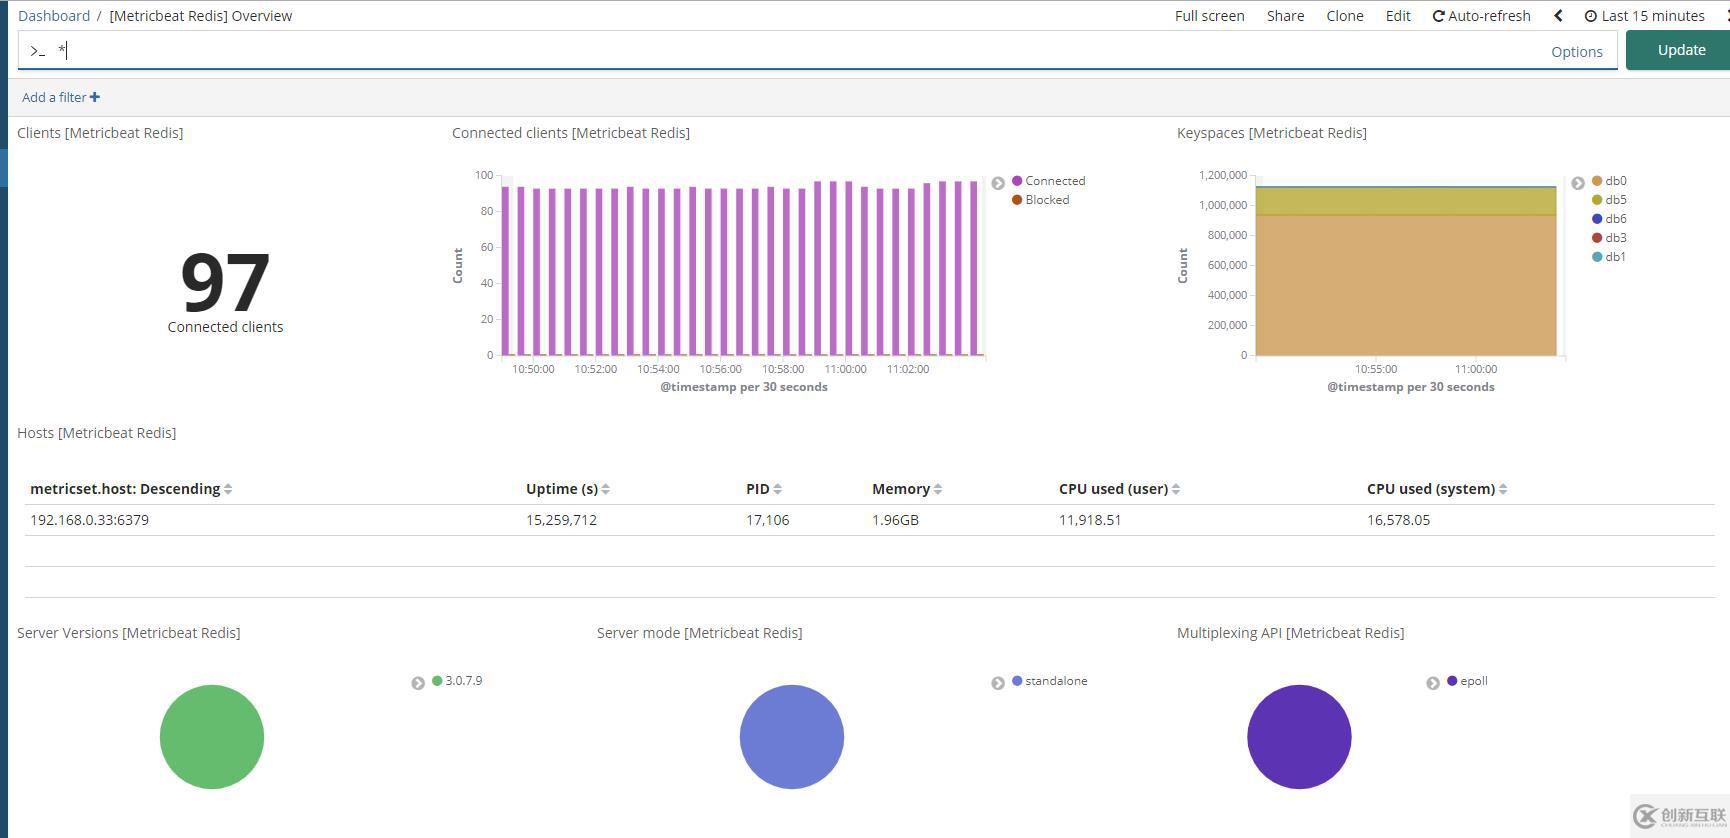Click memory value 1.96GB
The image size is (1730, 838).
tap(895, 520)
